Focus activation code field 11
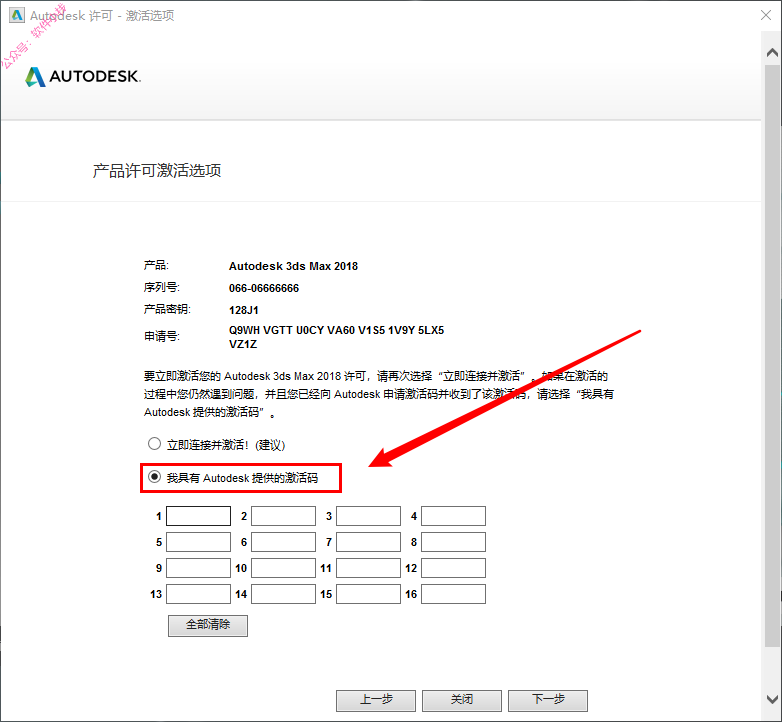Screen dimensions: 782x722 (x=369, y=568)
